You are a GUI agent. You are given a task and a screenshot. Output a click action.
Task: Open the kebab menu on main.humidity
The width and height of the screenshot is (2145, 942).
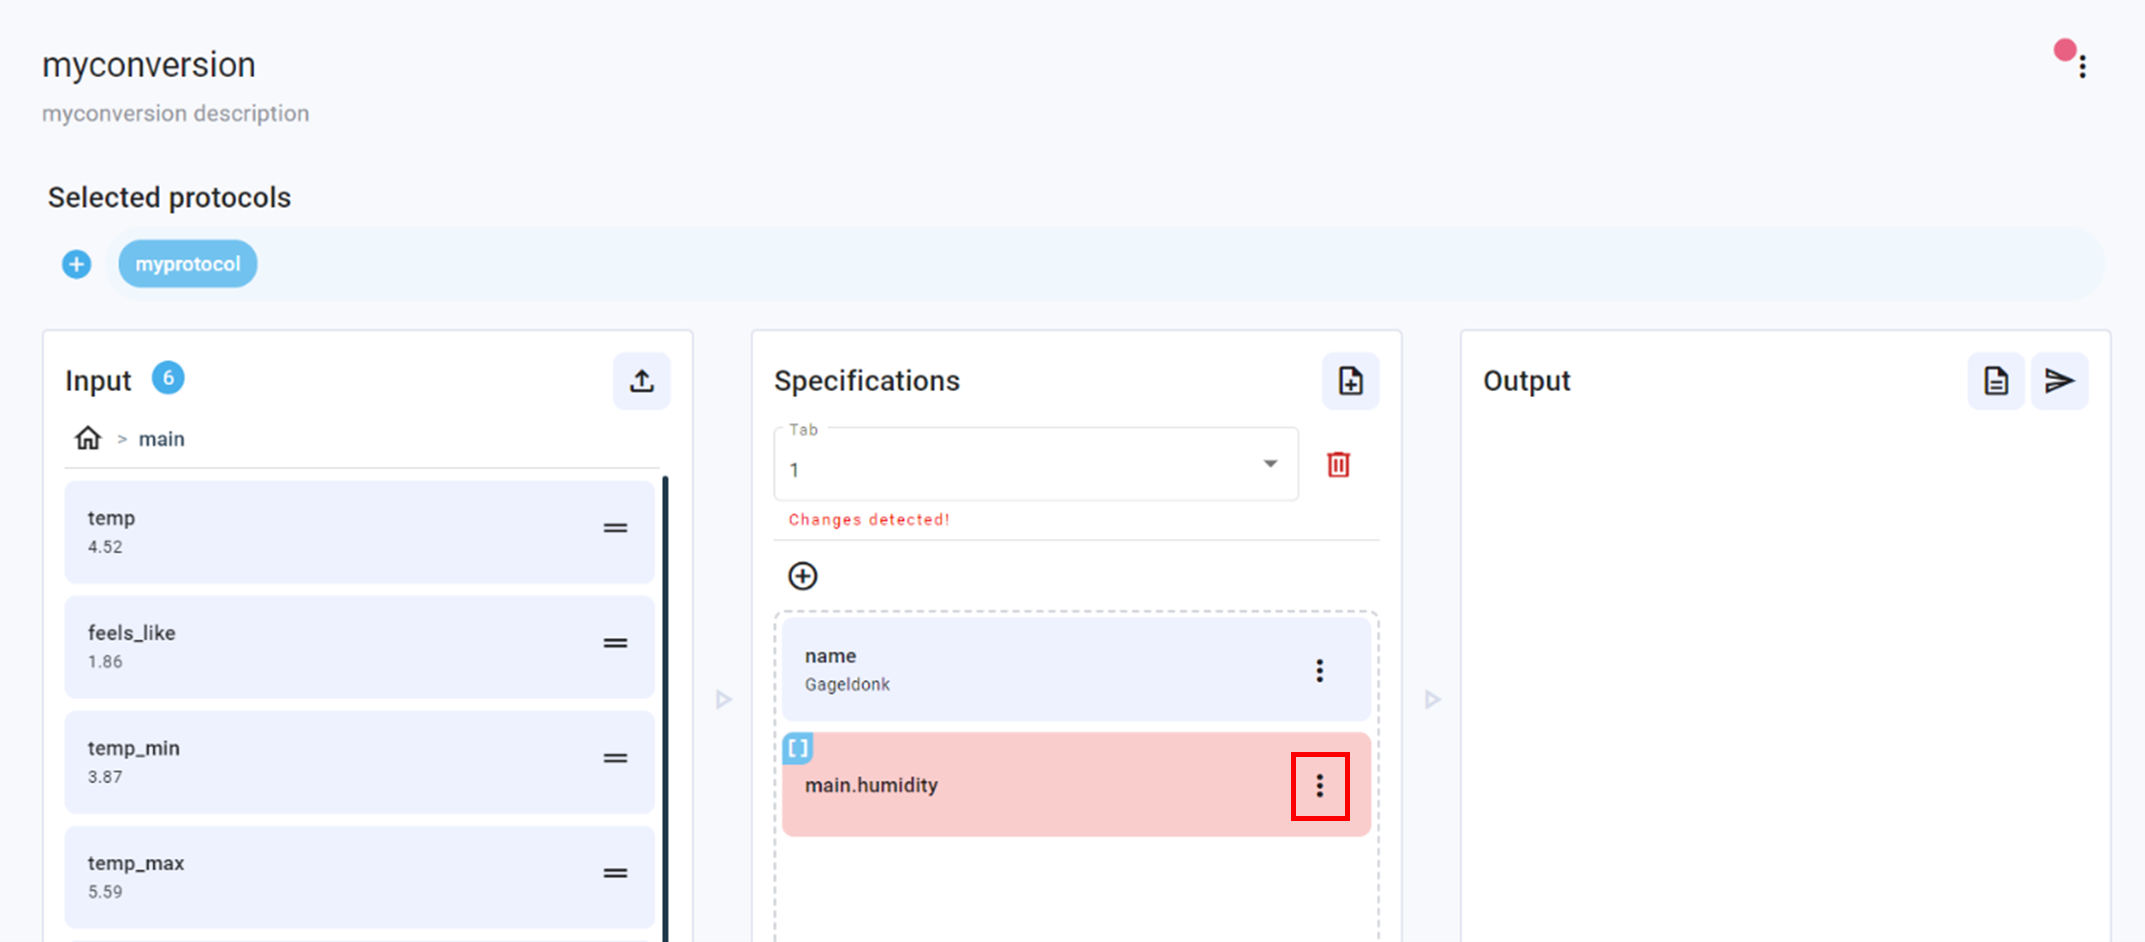[1320, 786]
